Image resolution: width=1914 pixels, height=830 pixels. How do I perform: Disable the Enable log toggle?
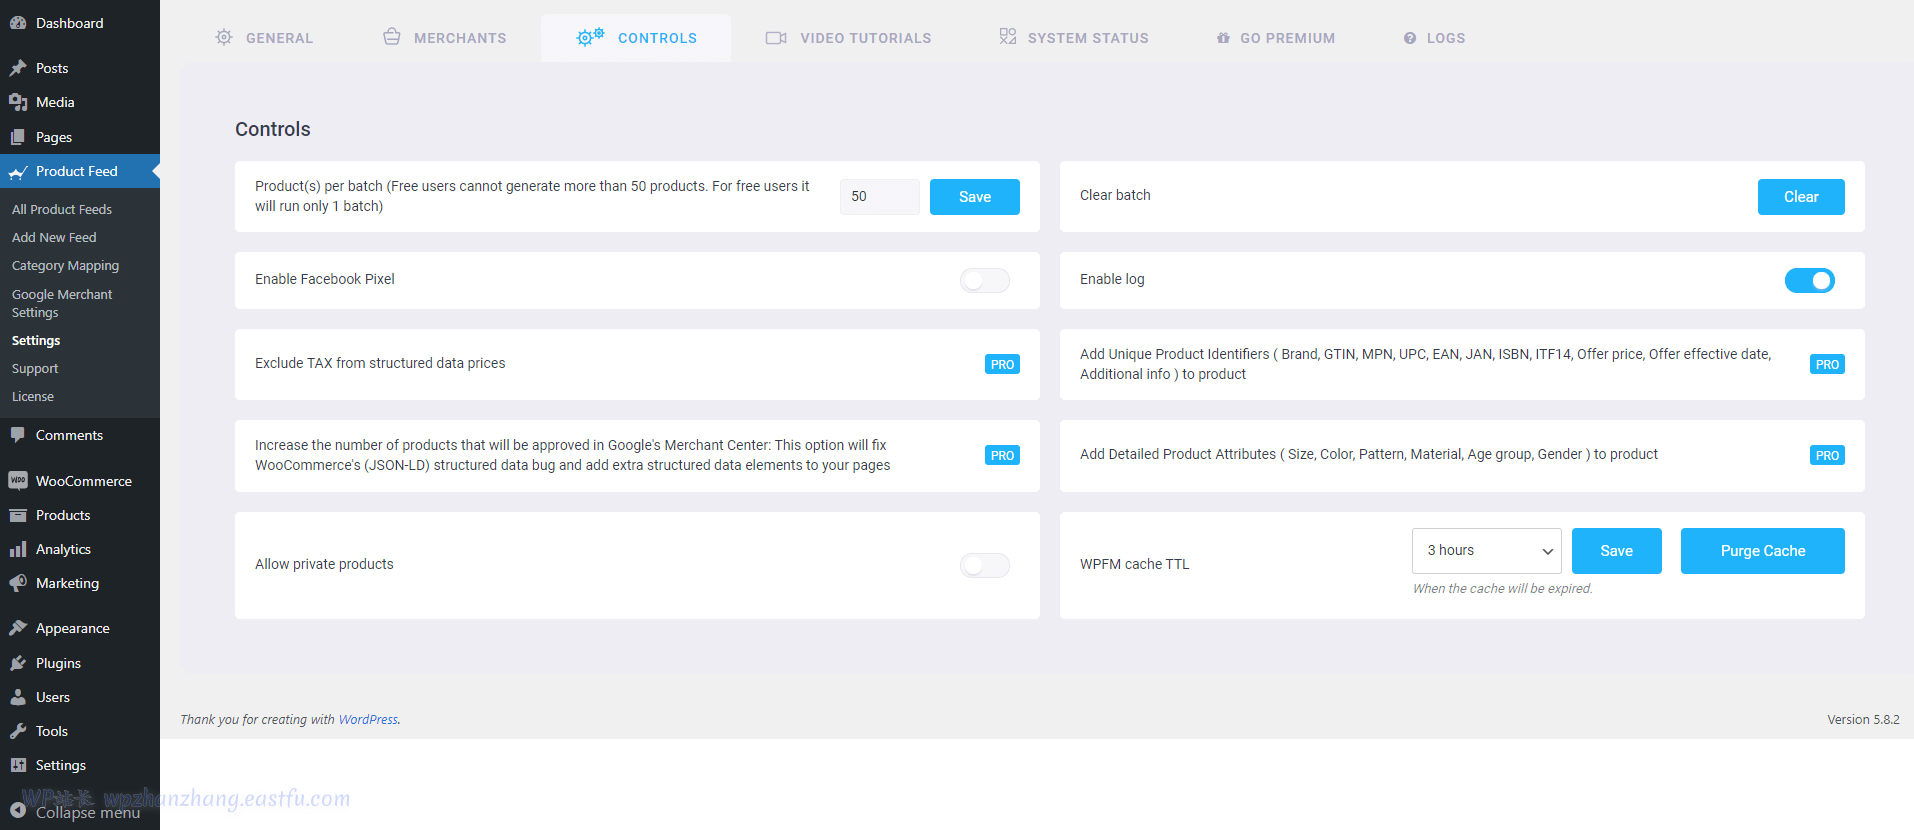click(x=1809, y=280)
